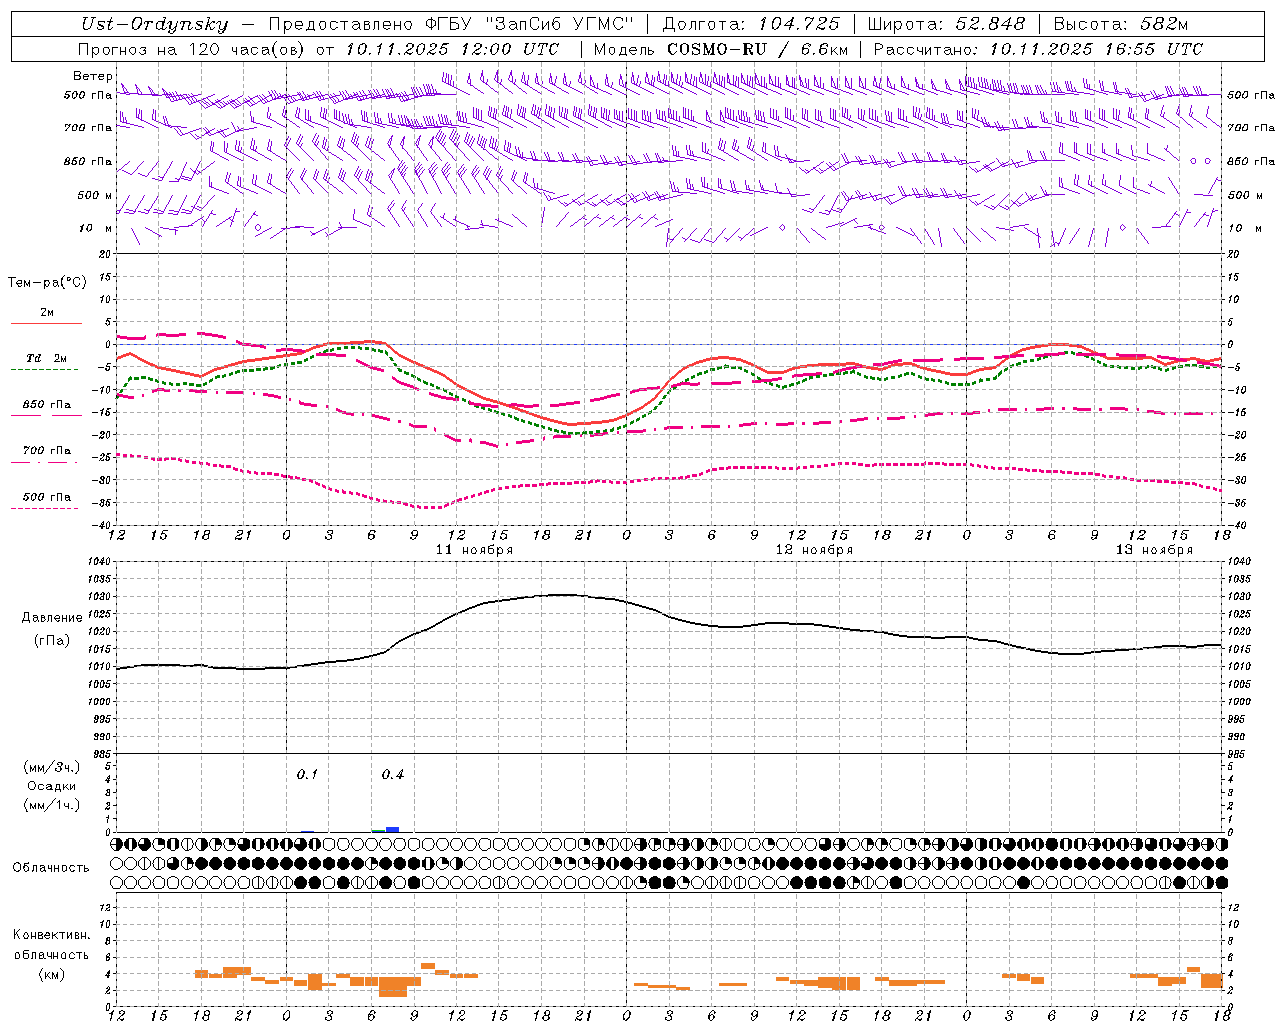This screenshot has width=1280, height=1024.
Task: Click the Облачность cloud cover label
Action: (x=51, y=867)
